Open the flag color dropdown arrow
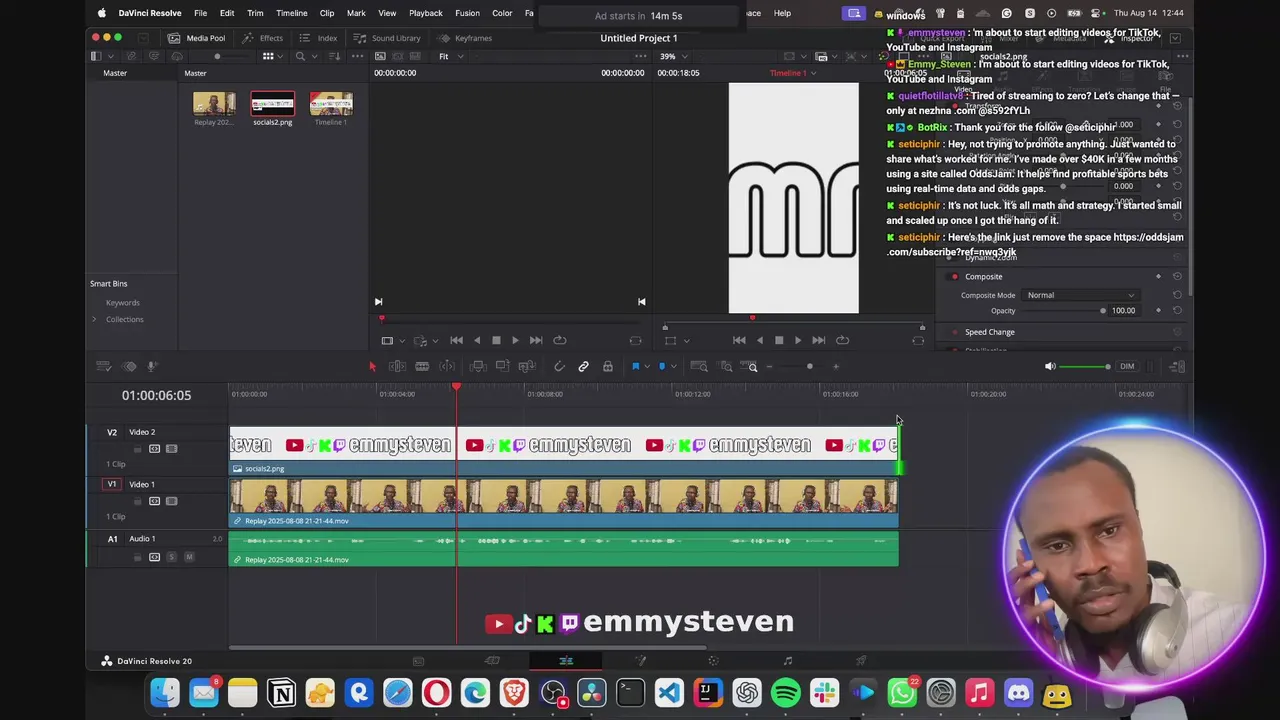The image size is (1280, 720). coord(646,367)
